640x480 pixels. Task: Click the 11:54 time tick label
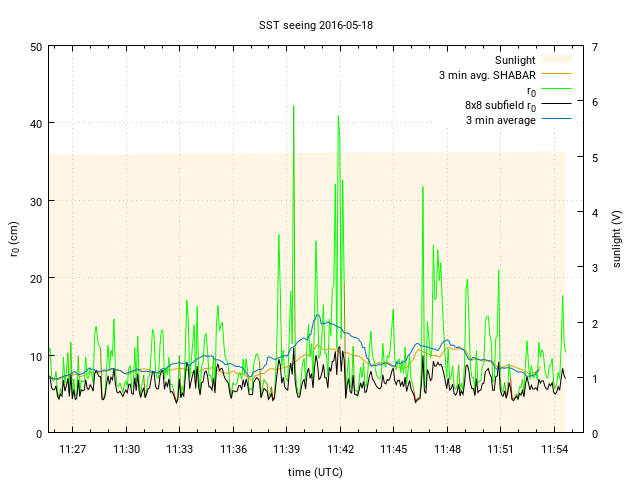click(x=555, y=450)
